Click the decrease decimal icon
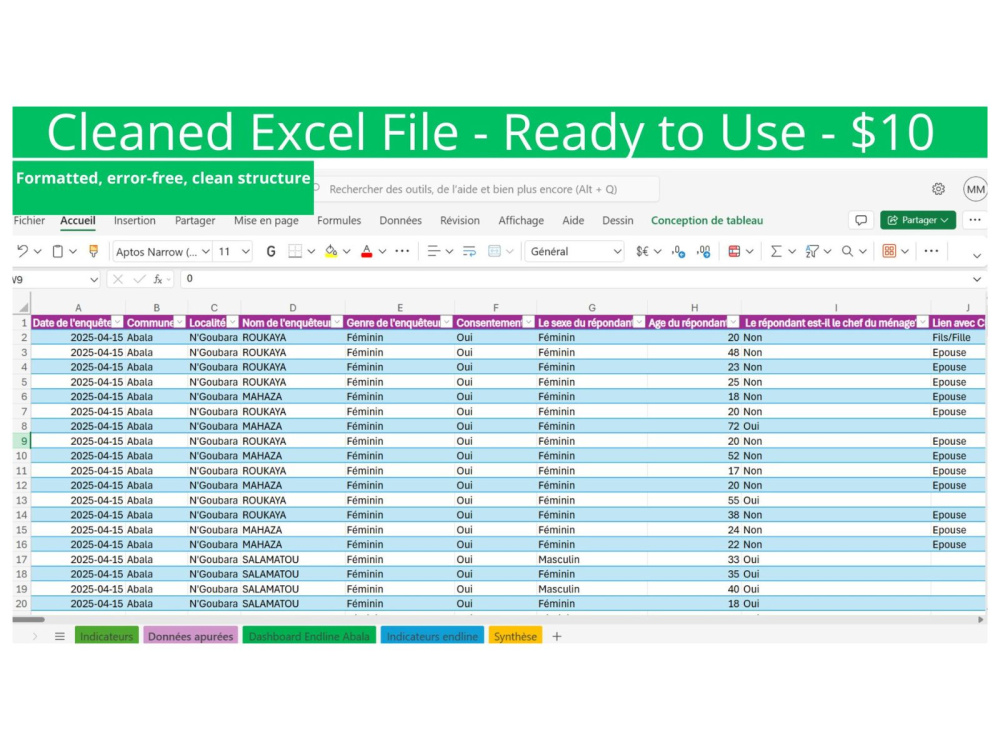1000x750 pixels. [x=679, y=251]
